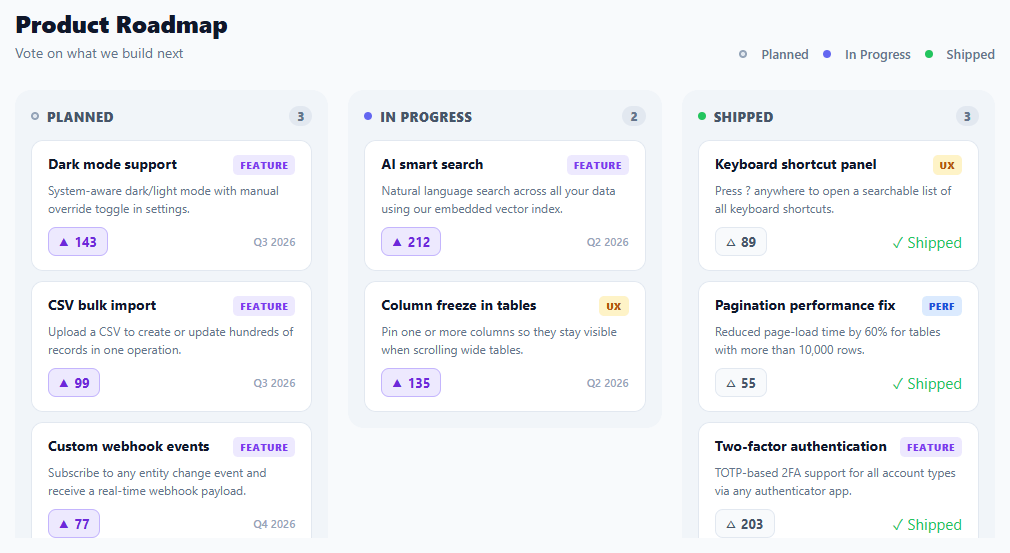Click the UX tag on Column freeze in tables
The width and height of the screenshot is (1010, 553).
tap(614, 306)
